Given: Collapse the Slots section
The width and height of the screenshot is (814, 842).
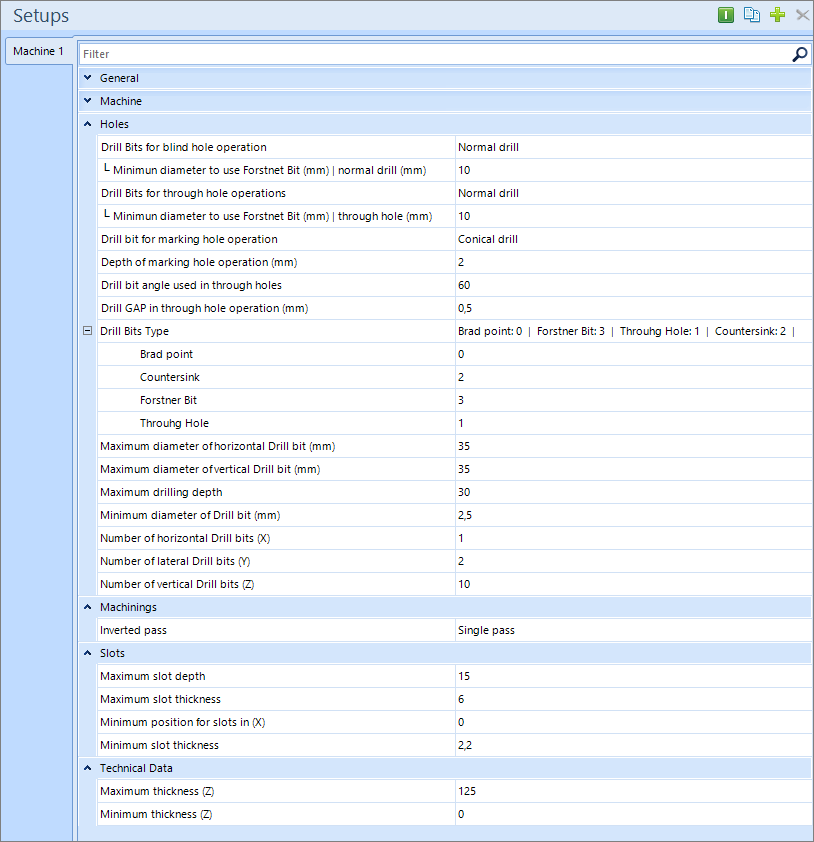Looking at the screenshot, I should point(88,653).
